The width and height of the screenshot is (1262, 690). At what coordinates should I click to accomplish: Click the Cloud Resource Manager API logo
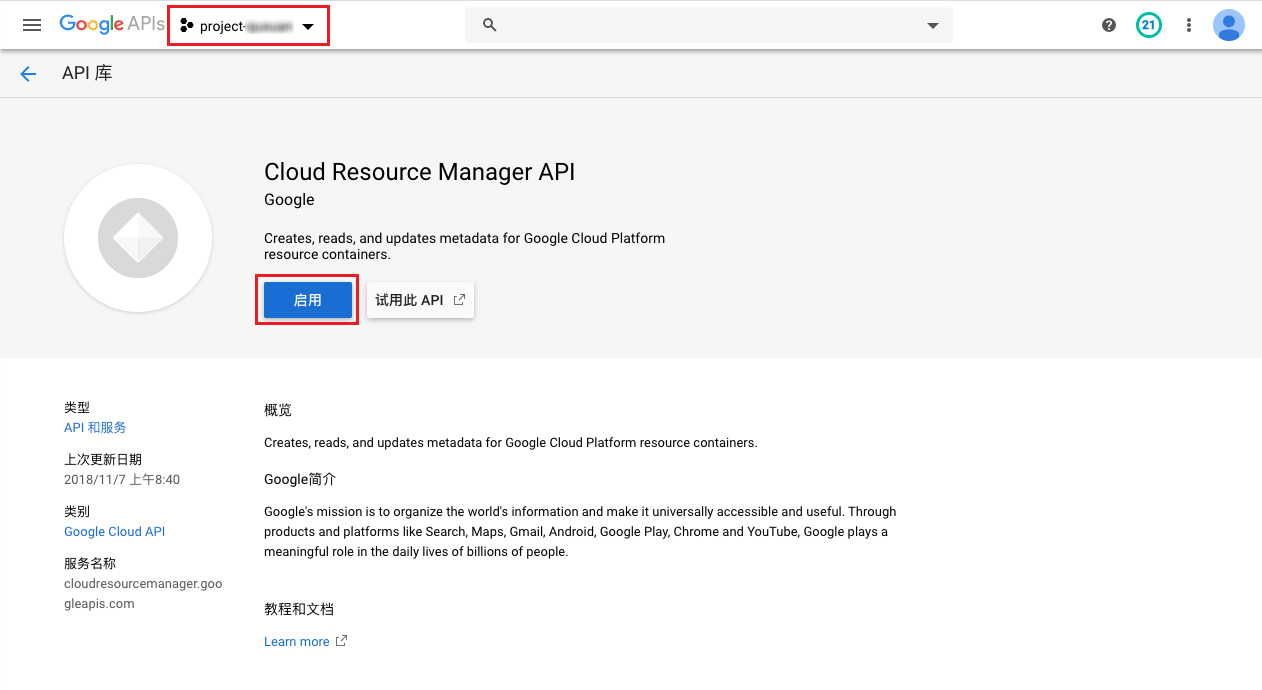pos(138,238)
